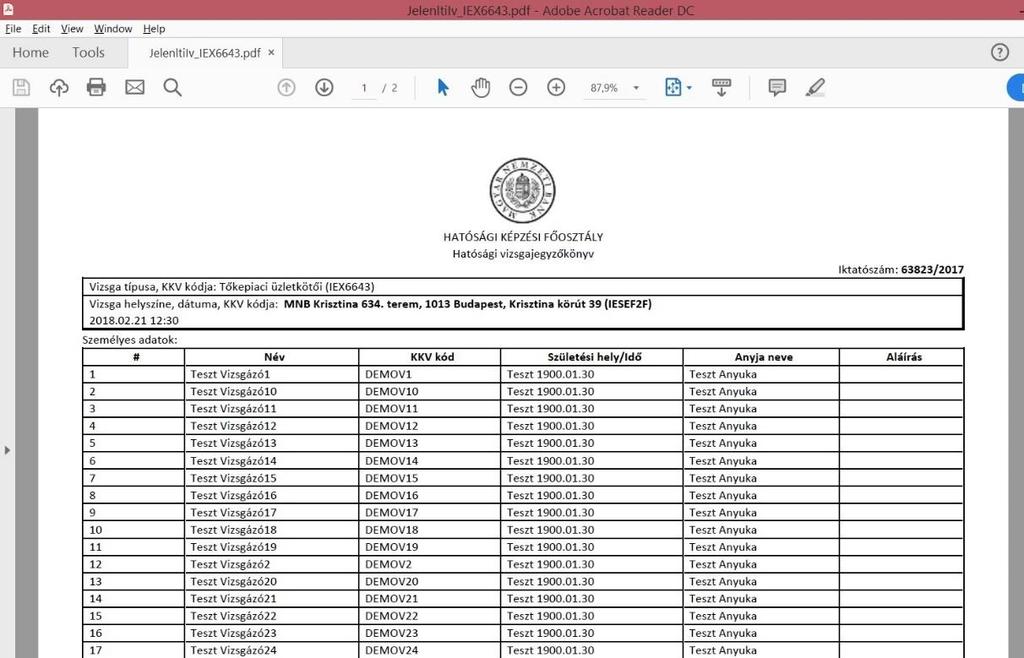Click the KKV kód column header
This screenshot has width=1024, height=658.
pos(432,357)
